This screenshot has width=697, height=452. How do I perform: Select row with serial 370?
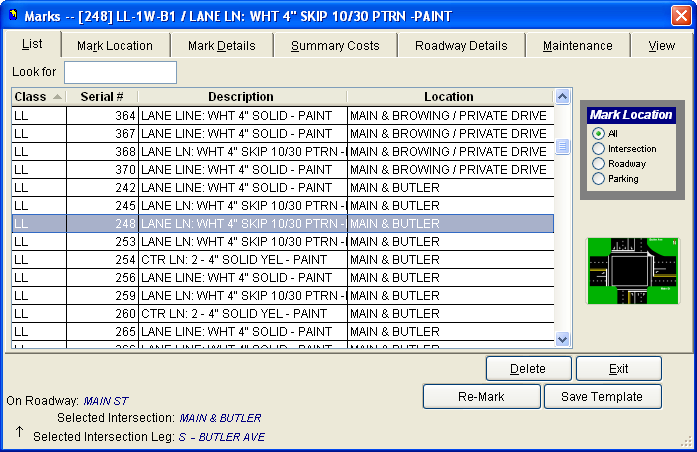click(x=283, y=170)
